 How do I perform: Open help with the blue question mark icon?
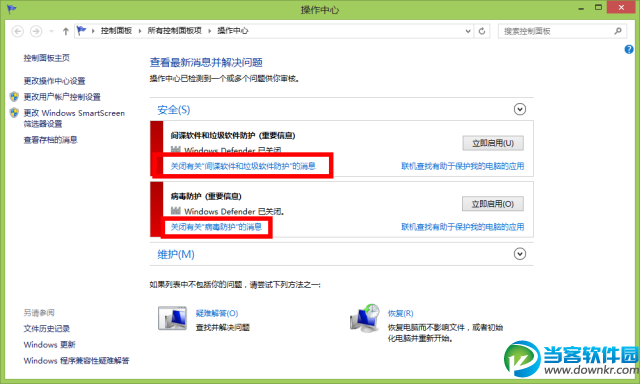point(629,49)
